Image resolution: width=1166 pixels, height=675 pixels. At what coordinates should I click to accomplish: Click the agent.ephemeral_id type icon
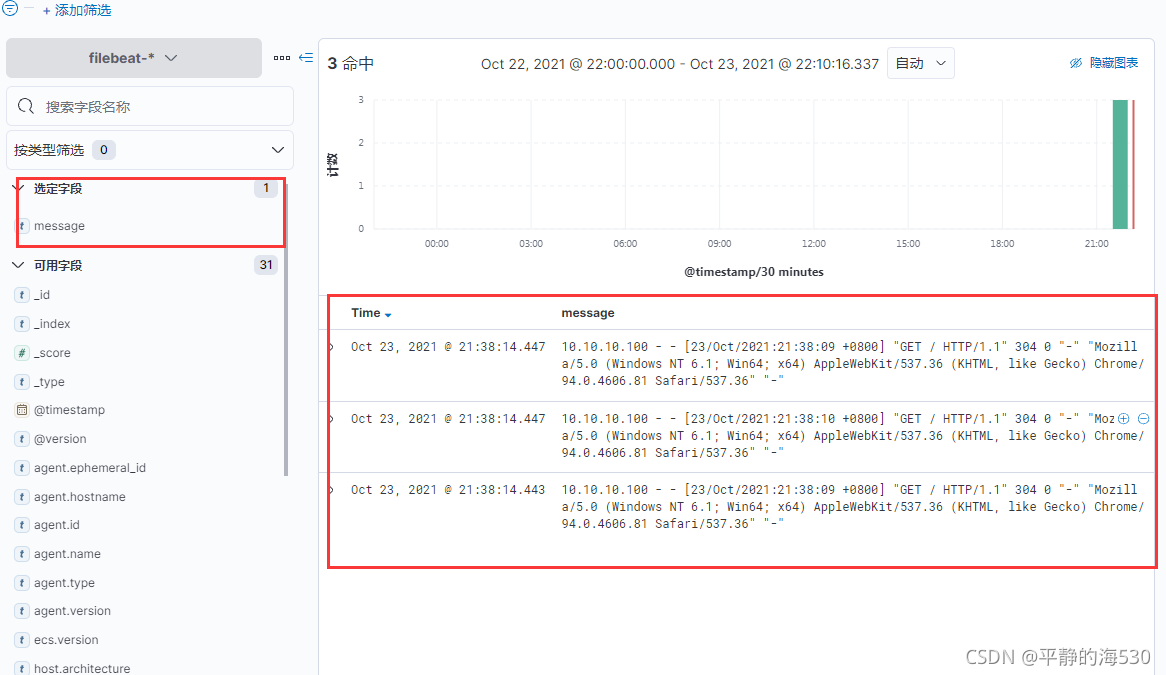pos(22,468)
